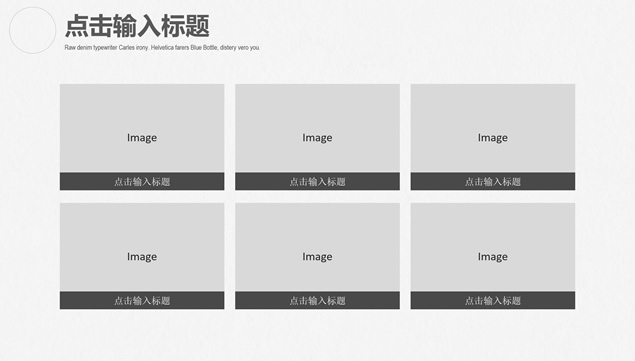Click the dark caption bar under top-left image
This screenshot has width=635, height=361.
[x=142, y=182]
